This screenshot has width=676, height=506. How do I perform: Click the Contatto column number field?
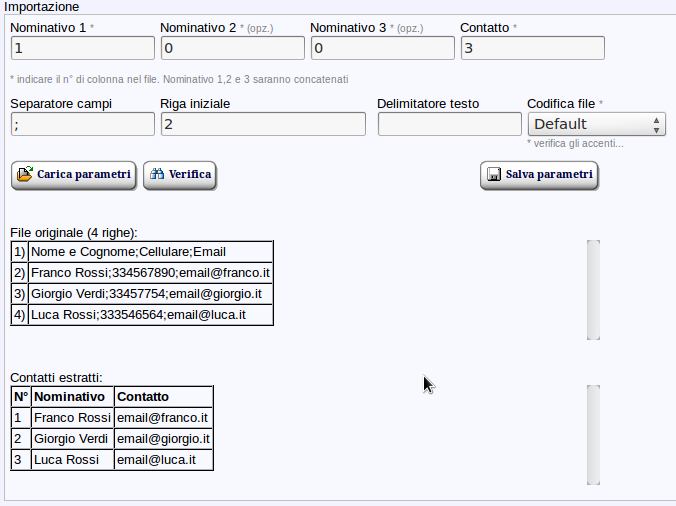pos(532,48)
